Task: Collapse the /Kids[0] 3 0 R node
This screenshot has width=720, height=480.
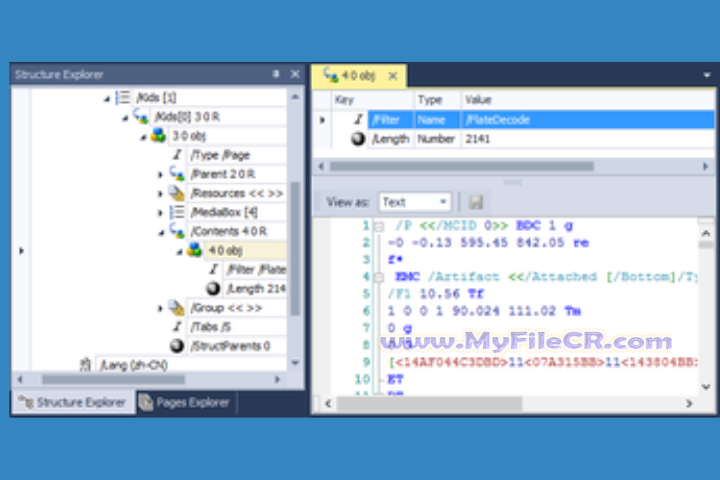Action: tap(125, 118)
